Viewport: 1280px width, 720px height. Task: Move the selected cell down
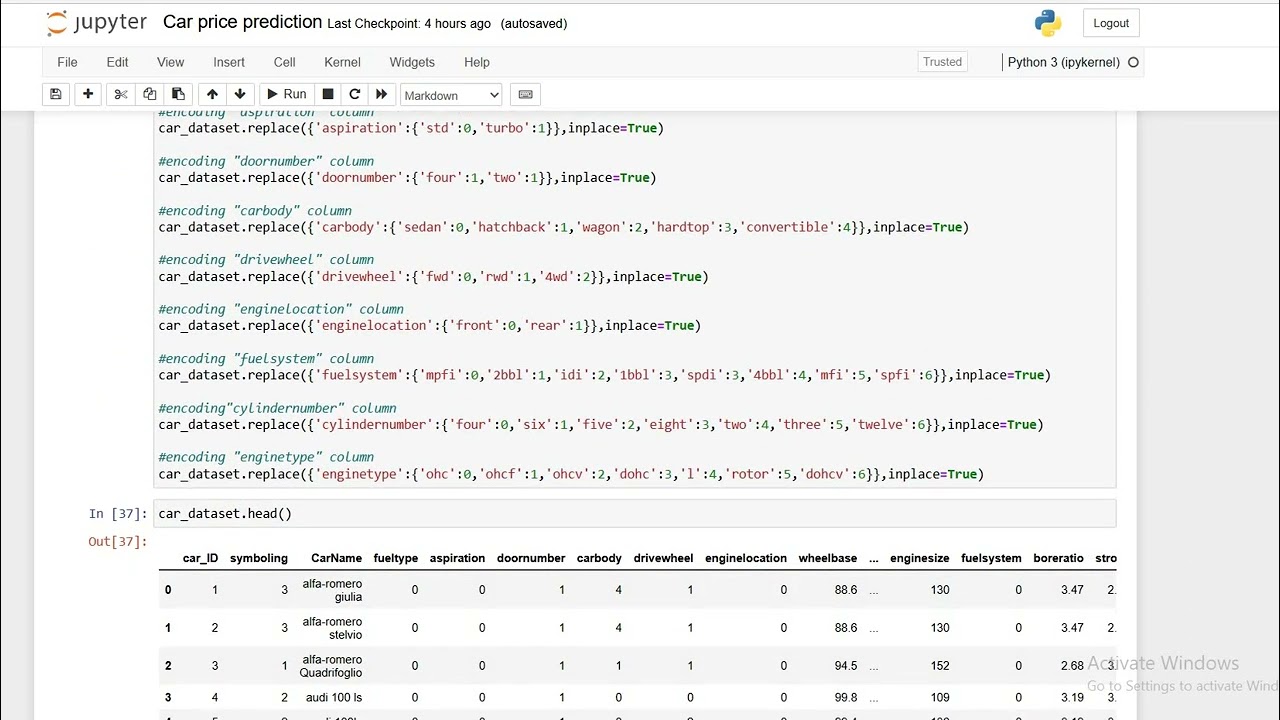[240, 94]
